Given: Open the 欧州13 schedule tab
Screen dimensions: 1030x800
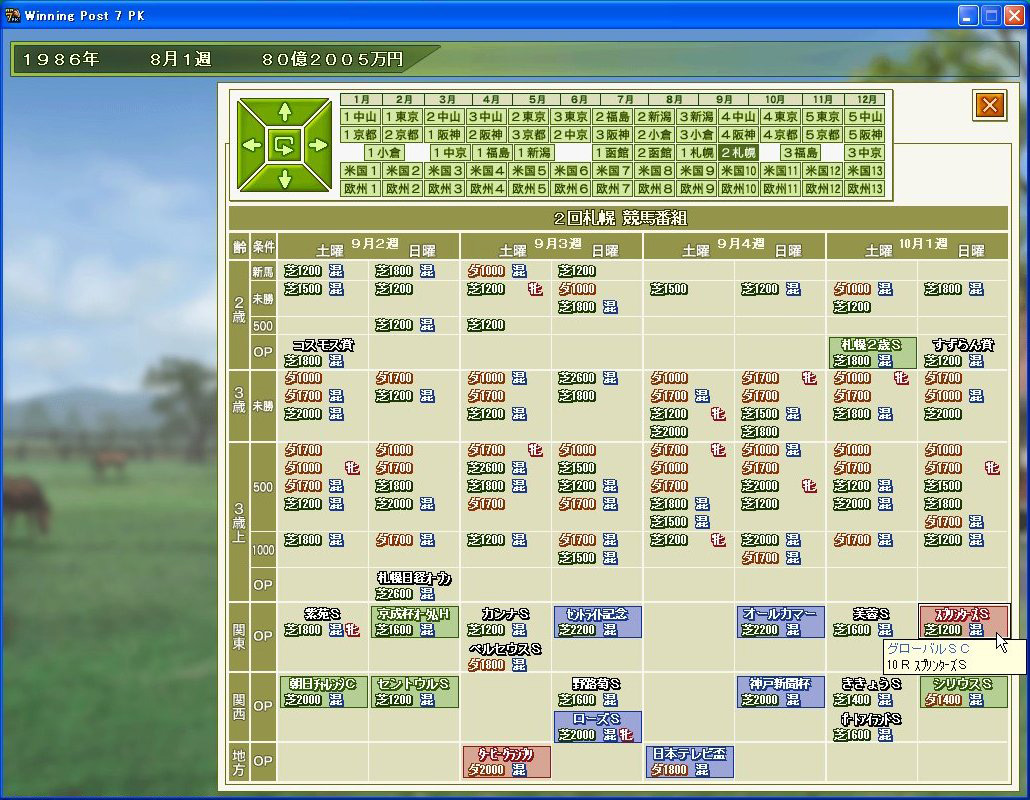Looking at the screenshot, I should click(x=864, y=189).
